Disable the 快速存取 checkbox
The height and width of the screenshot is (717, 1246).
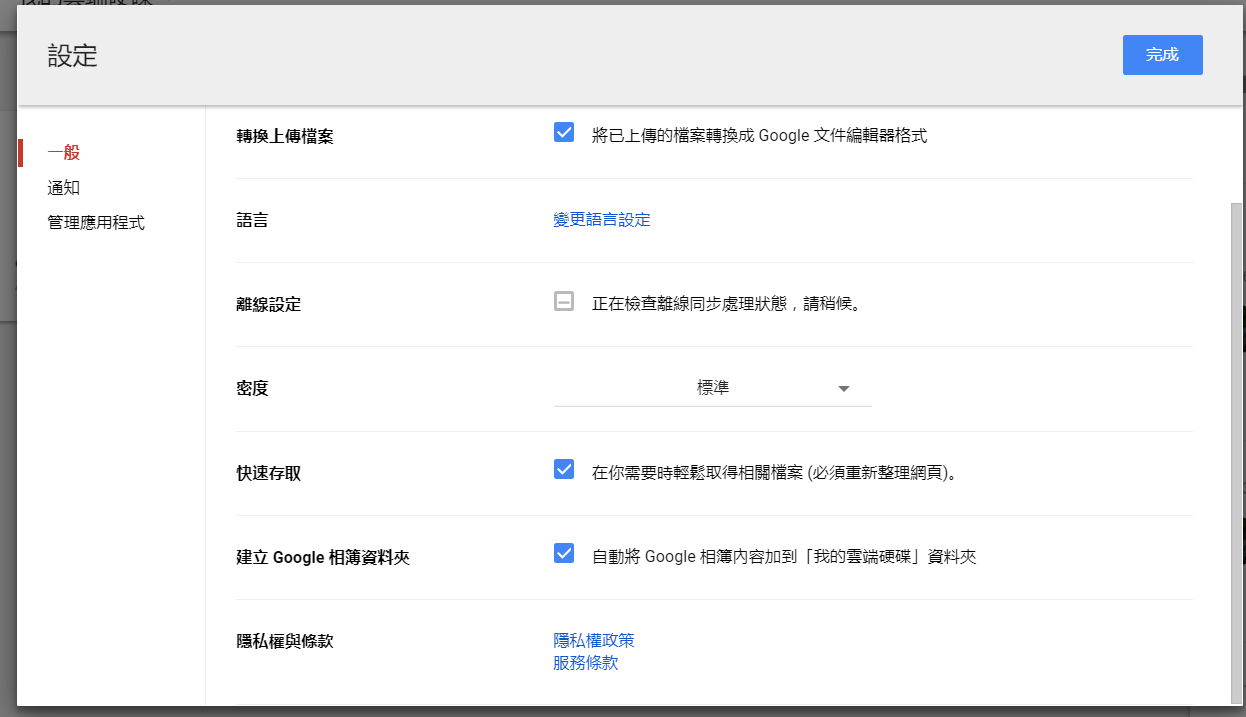tap(564, 469)
